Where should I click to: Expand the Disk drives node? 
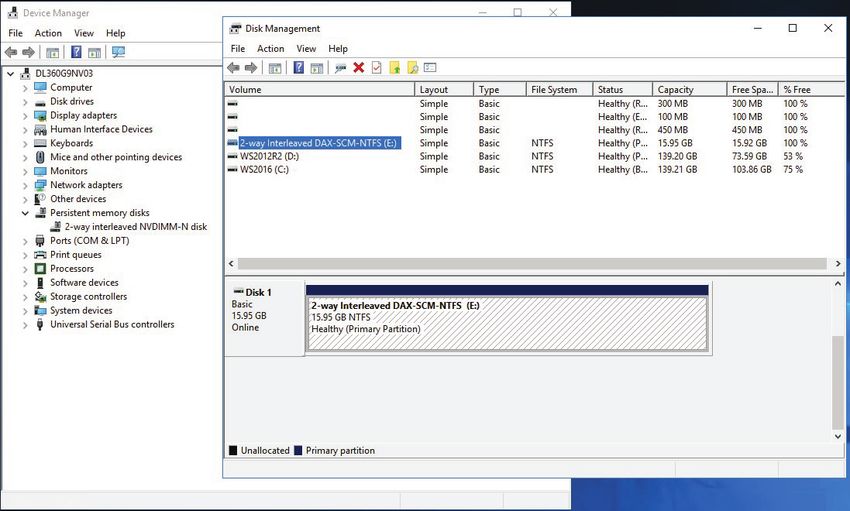coord(25,101)
